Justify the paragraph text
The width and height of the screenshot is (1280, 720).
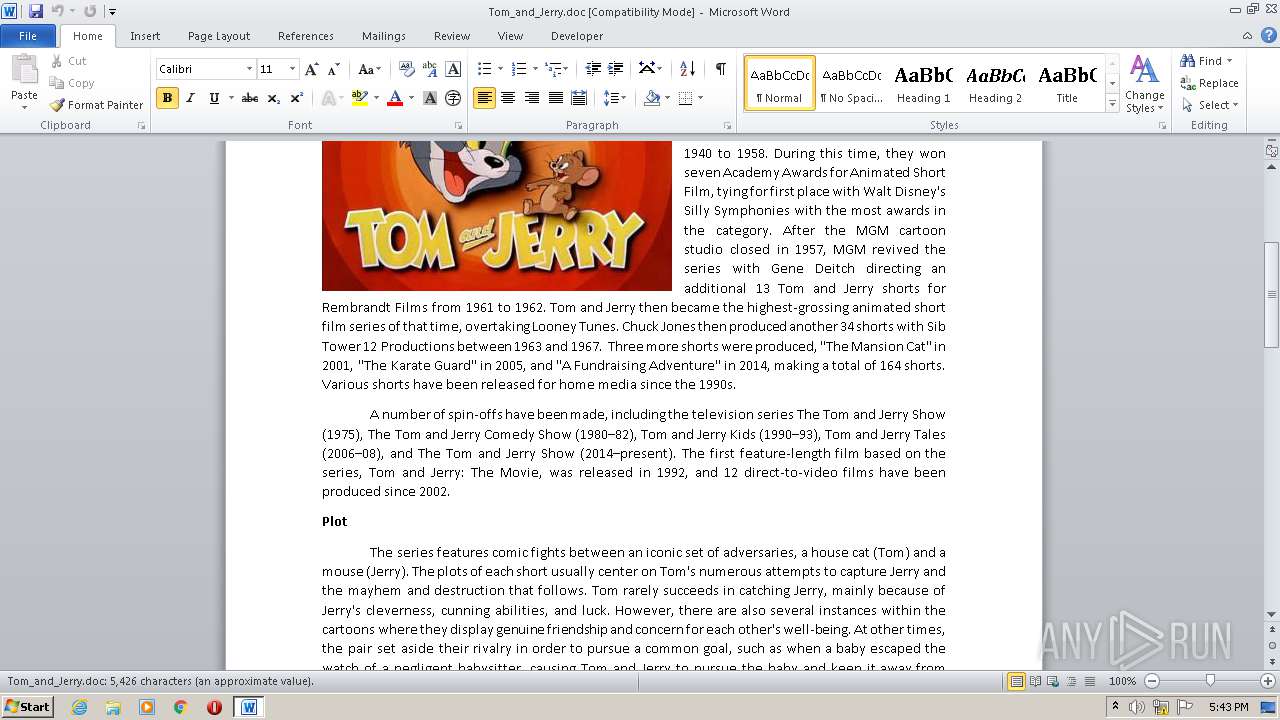tap(555, 98)
